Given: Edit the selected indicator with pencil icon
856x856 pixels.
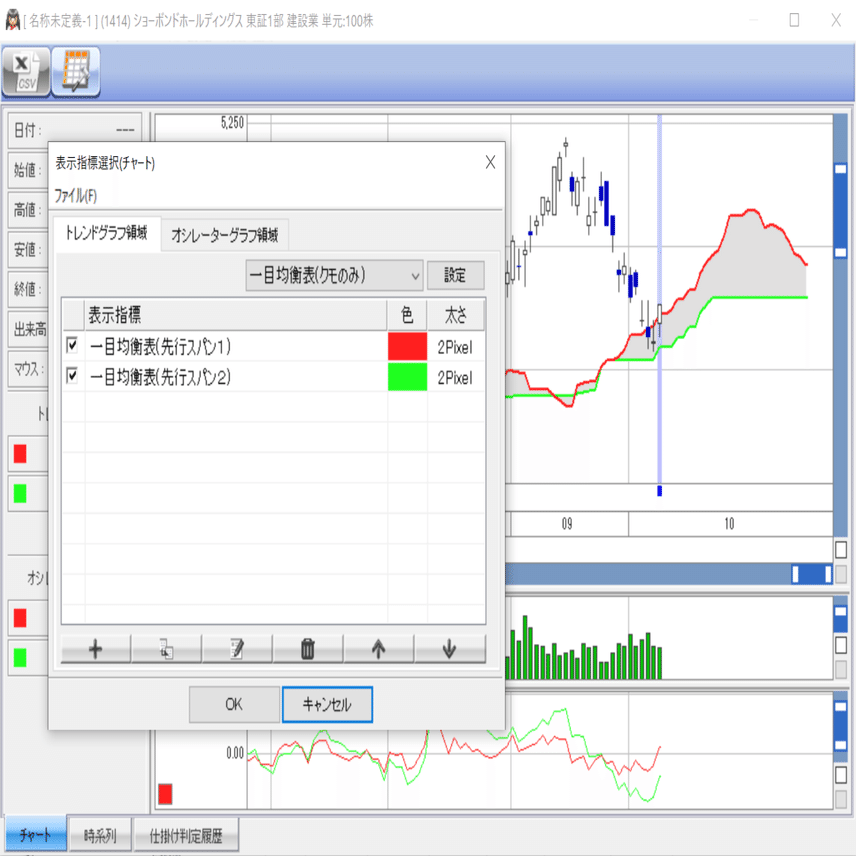Looking at the screenshot, I should click(x=237, y=649).
